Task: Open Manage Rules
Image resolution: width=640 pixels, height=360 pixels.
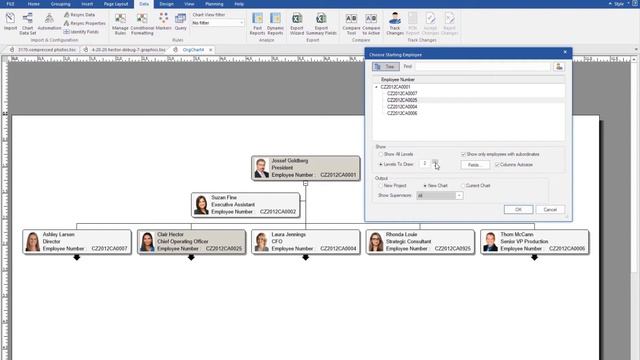Action: (120, 23)
